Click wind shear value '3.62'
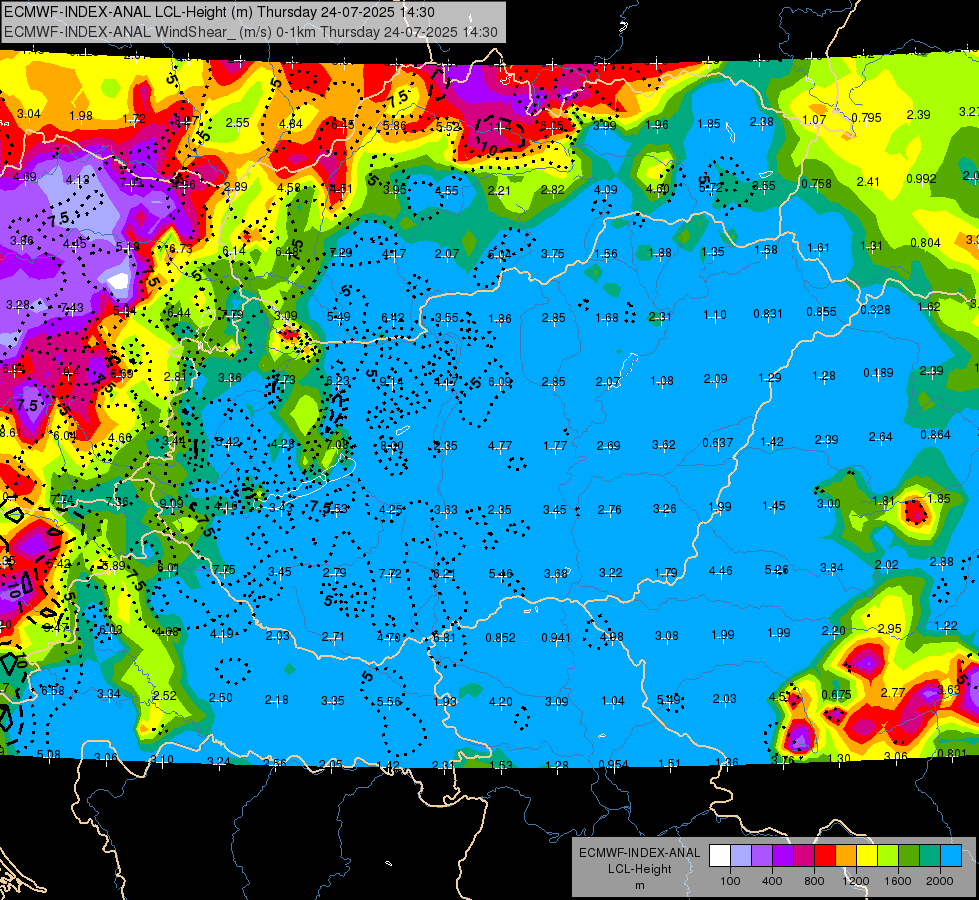The image size is (979, 900). (x=664, y=445)
